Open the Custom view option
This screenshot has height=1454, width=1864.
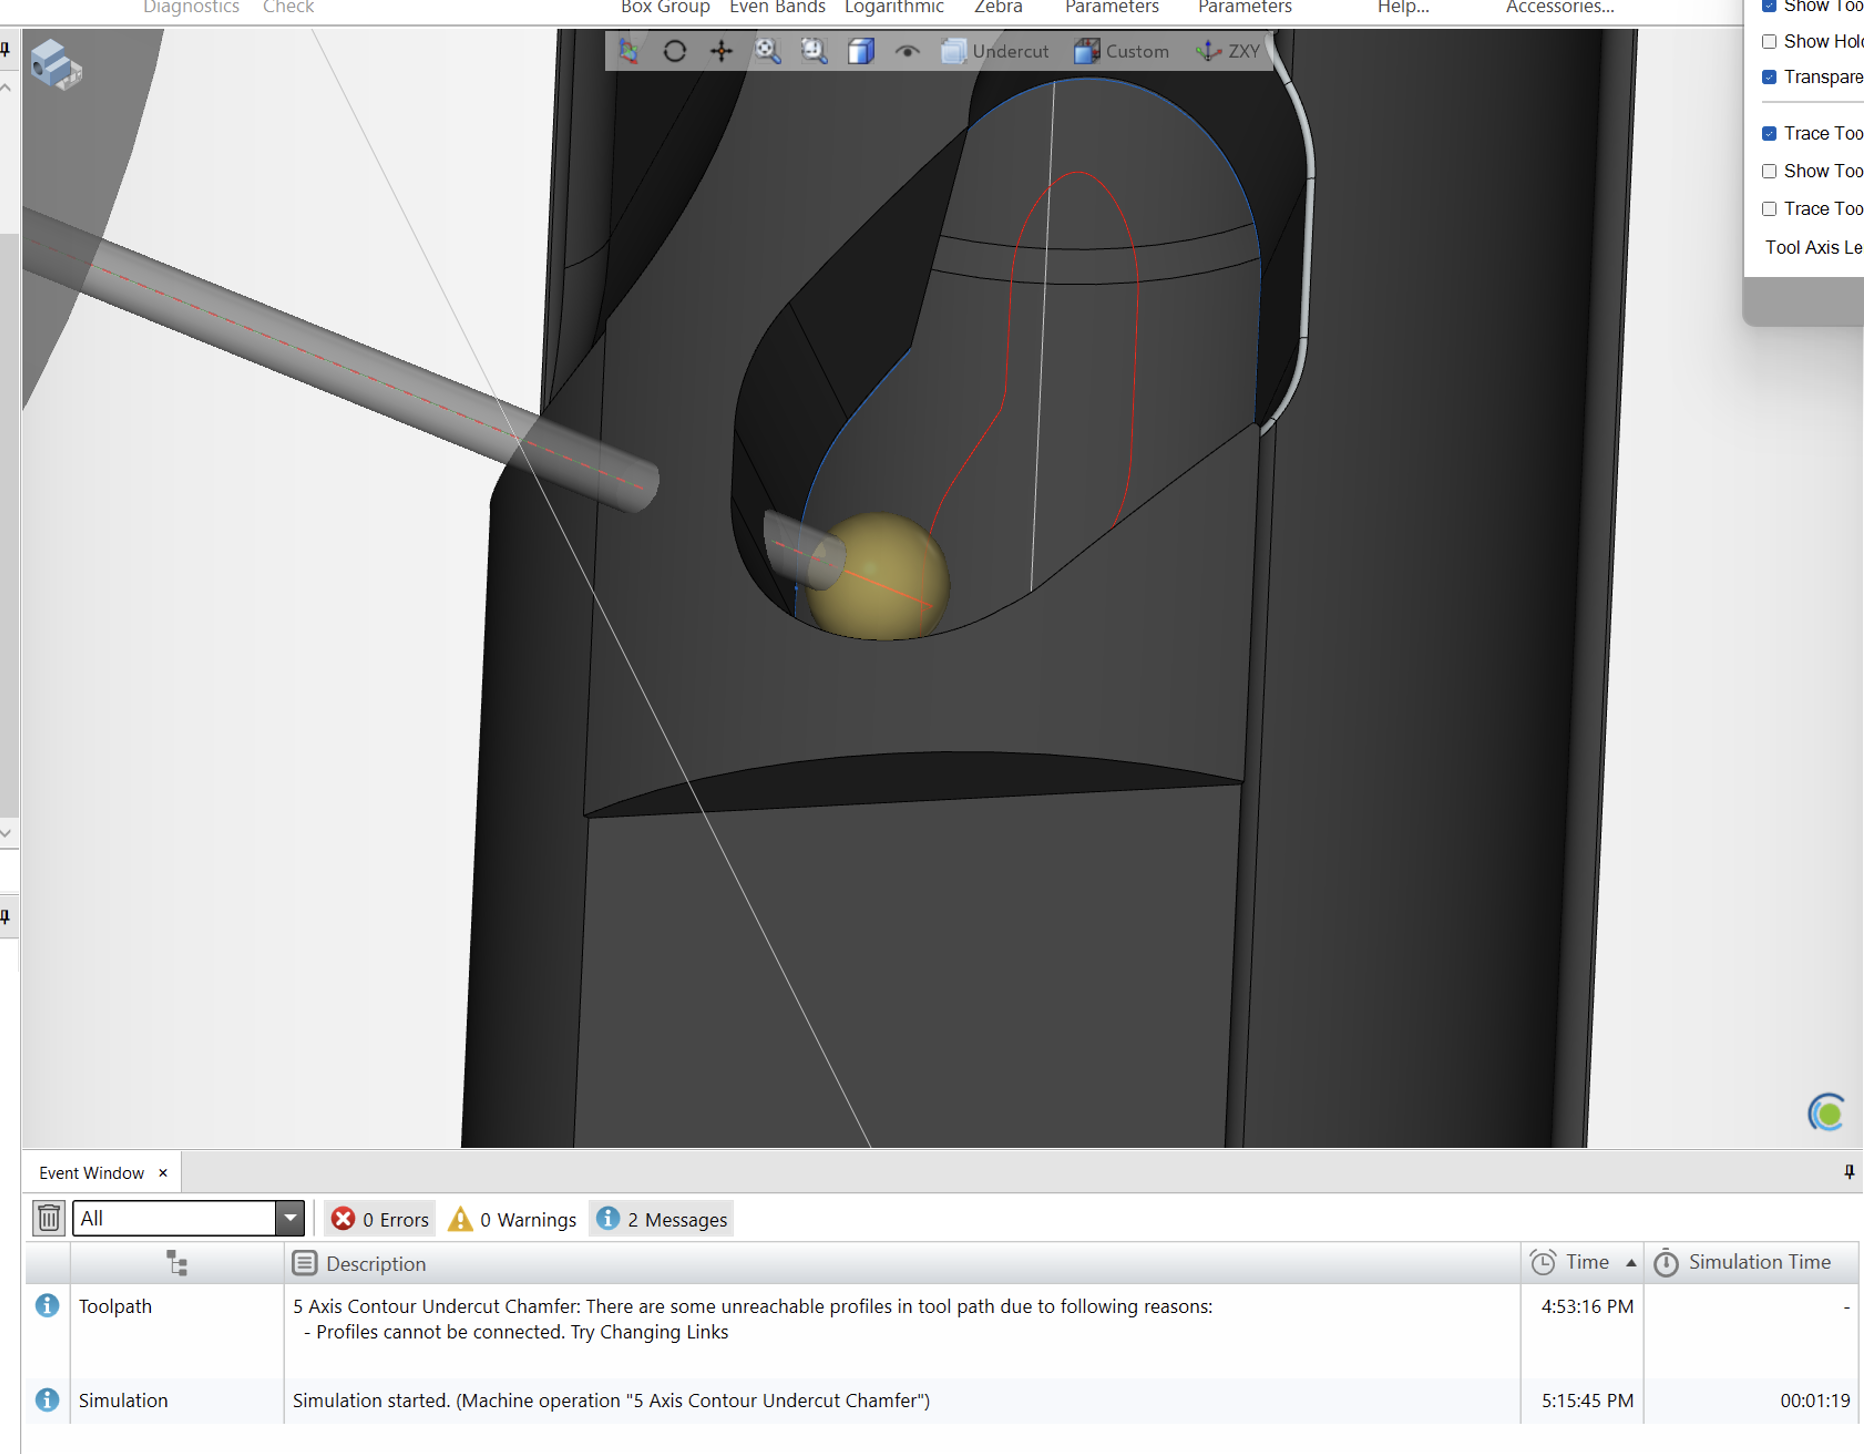click(1121, 51)
